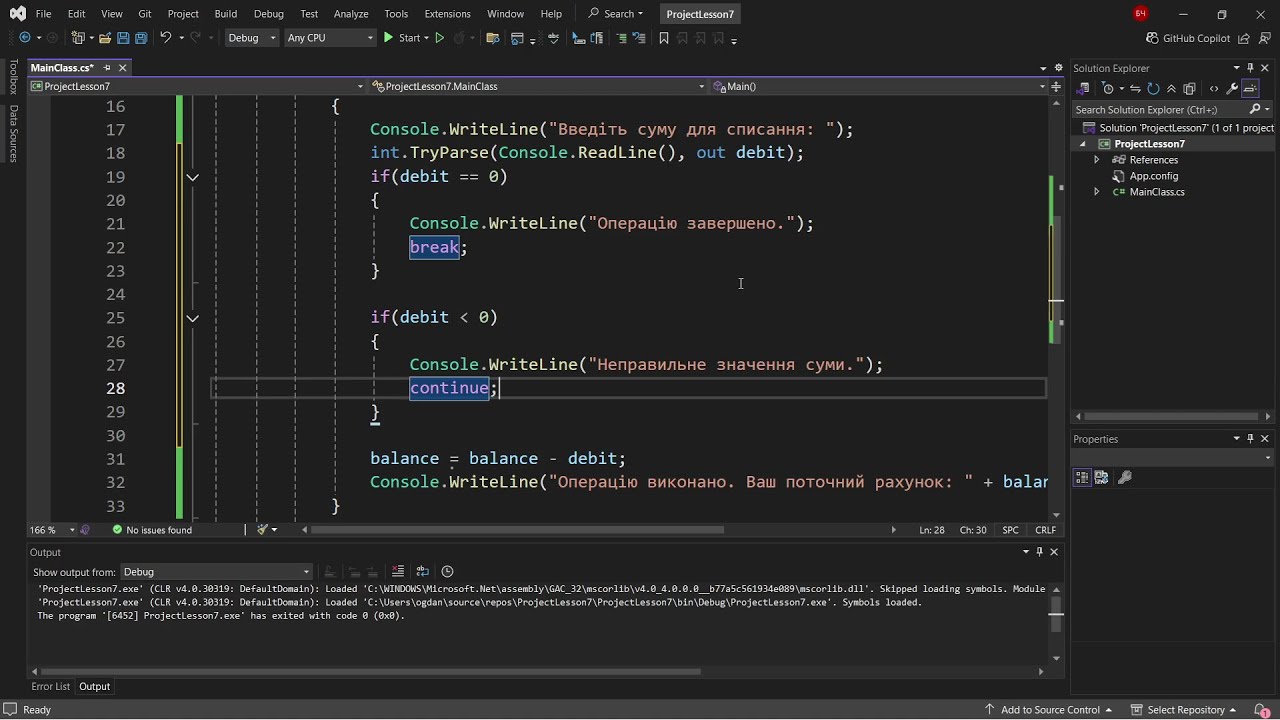This screenshot has width=1280, height=720.
Task: Click the Save (single floppy) toolbar icon
Action: point(124,38)
